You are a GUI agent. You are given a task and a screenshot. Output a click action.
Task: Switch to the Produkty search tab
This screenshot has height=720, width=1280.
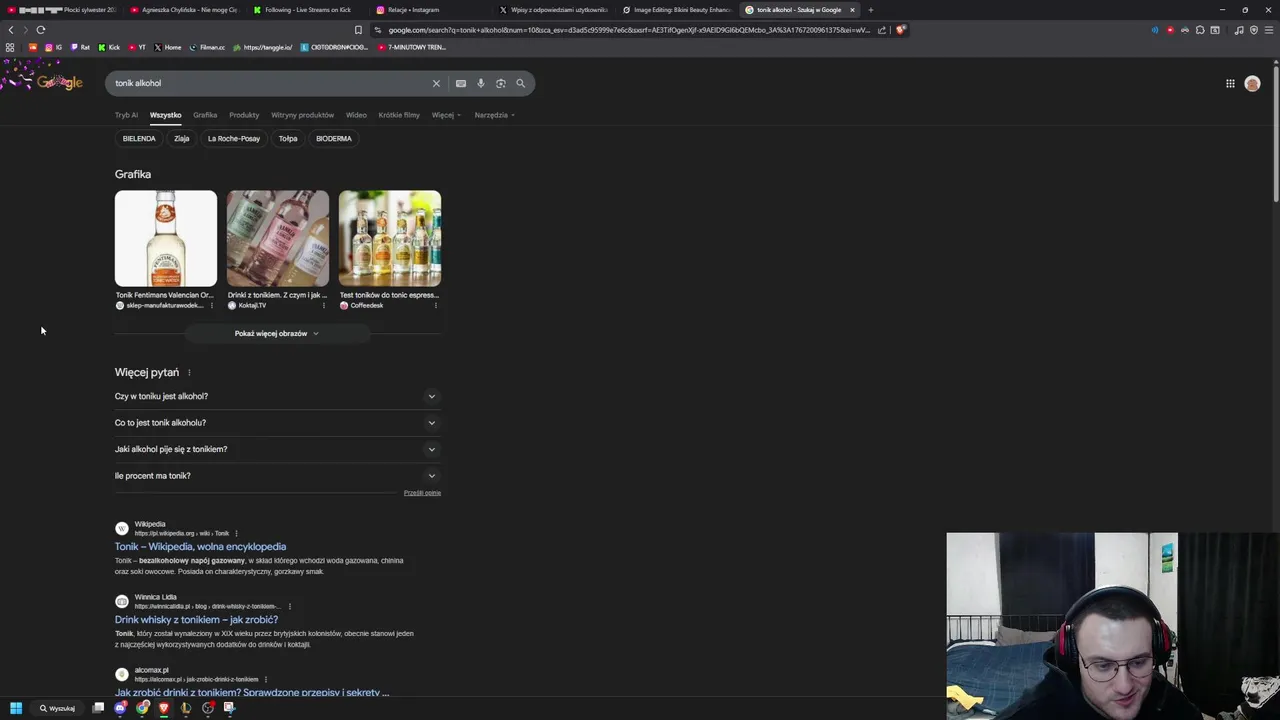coord(244,115)
